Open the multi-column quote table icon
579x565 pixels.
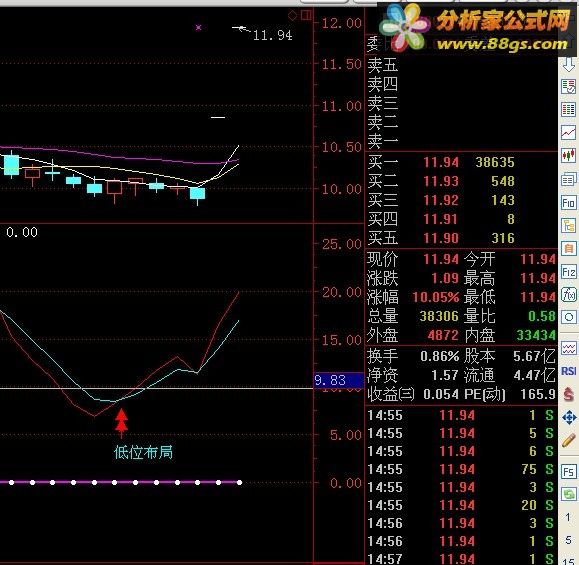pyautogui.click(x=569, y=110)
